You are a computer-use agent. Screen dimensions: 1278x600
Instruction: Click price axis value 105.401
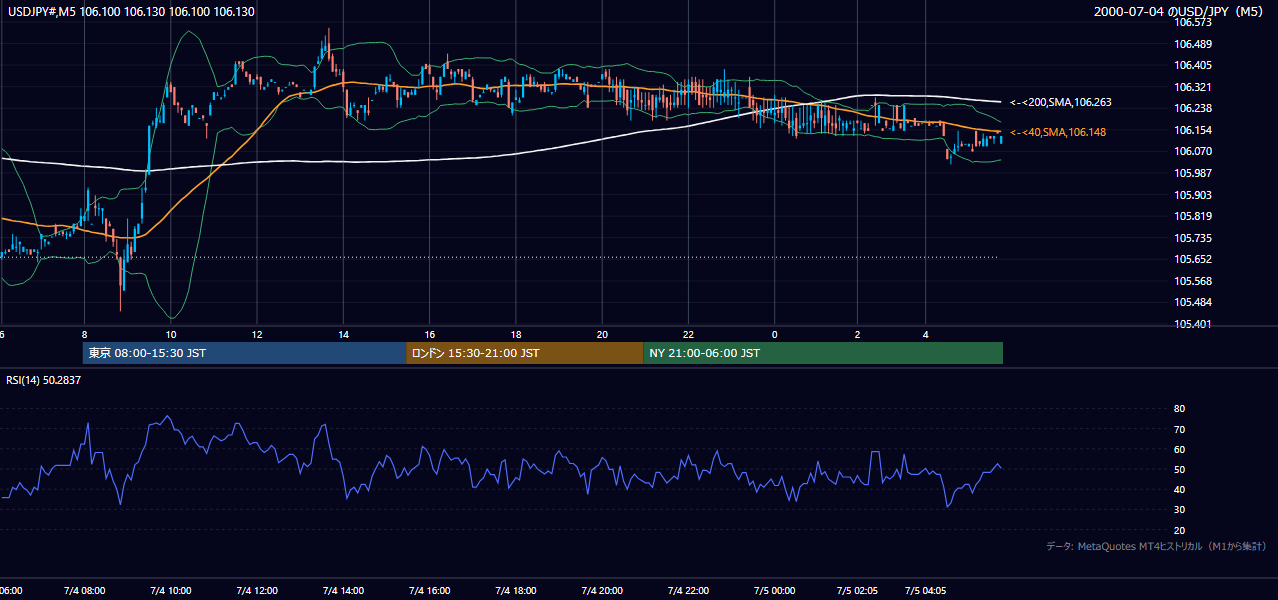tap(1192, 324)
